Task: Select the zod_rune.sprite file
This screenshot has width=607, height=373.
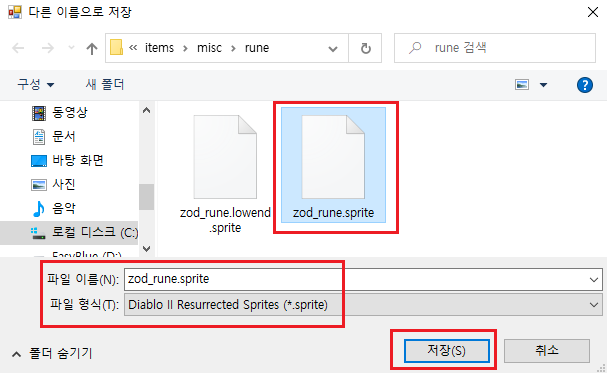Action: coord(333,165)
